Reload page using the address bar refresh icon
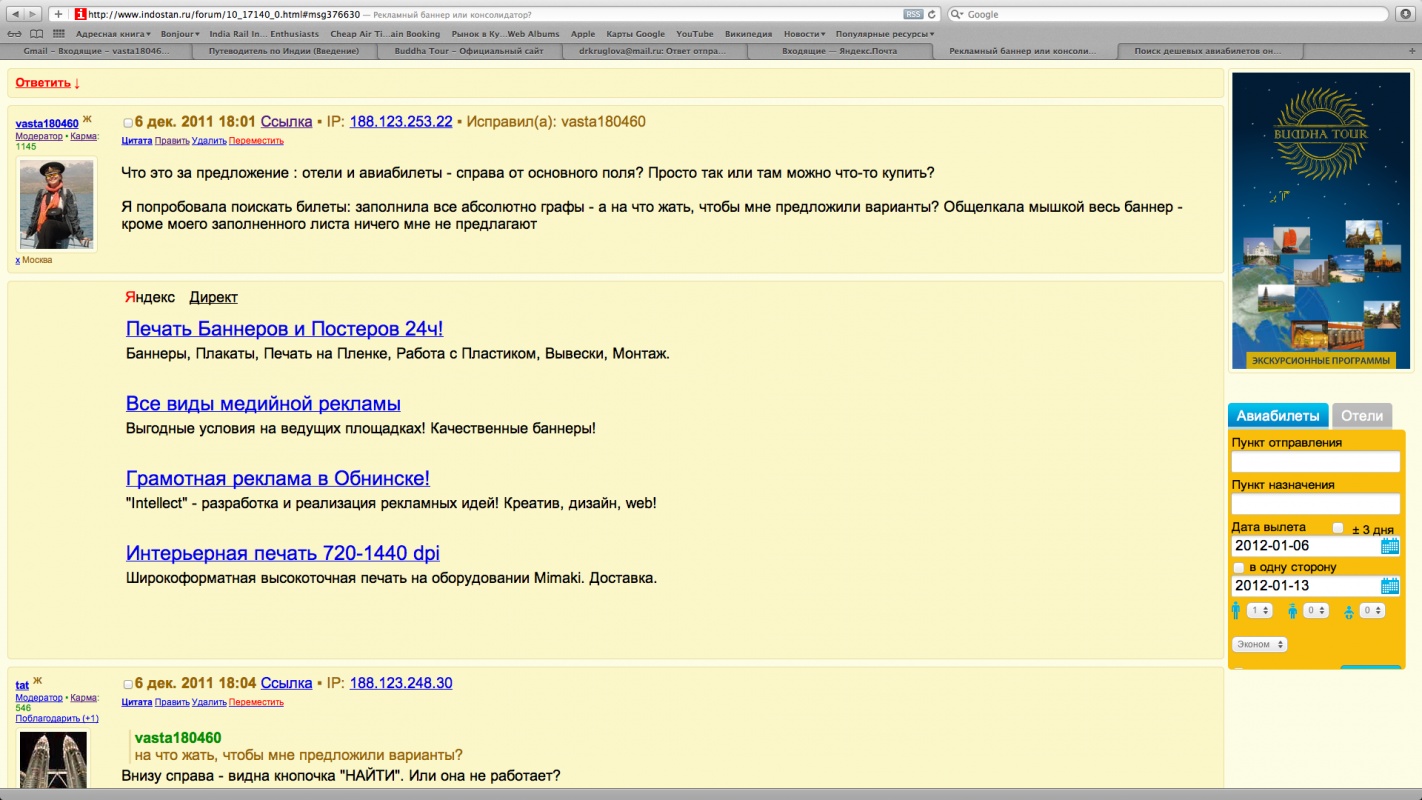 (x=932, y=14)
